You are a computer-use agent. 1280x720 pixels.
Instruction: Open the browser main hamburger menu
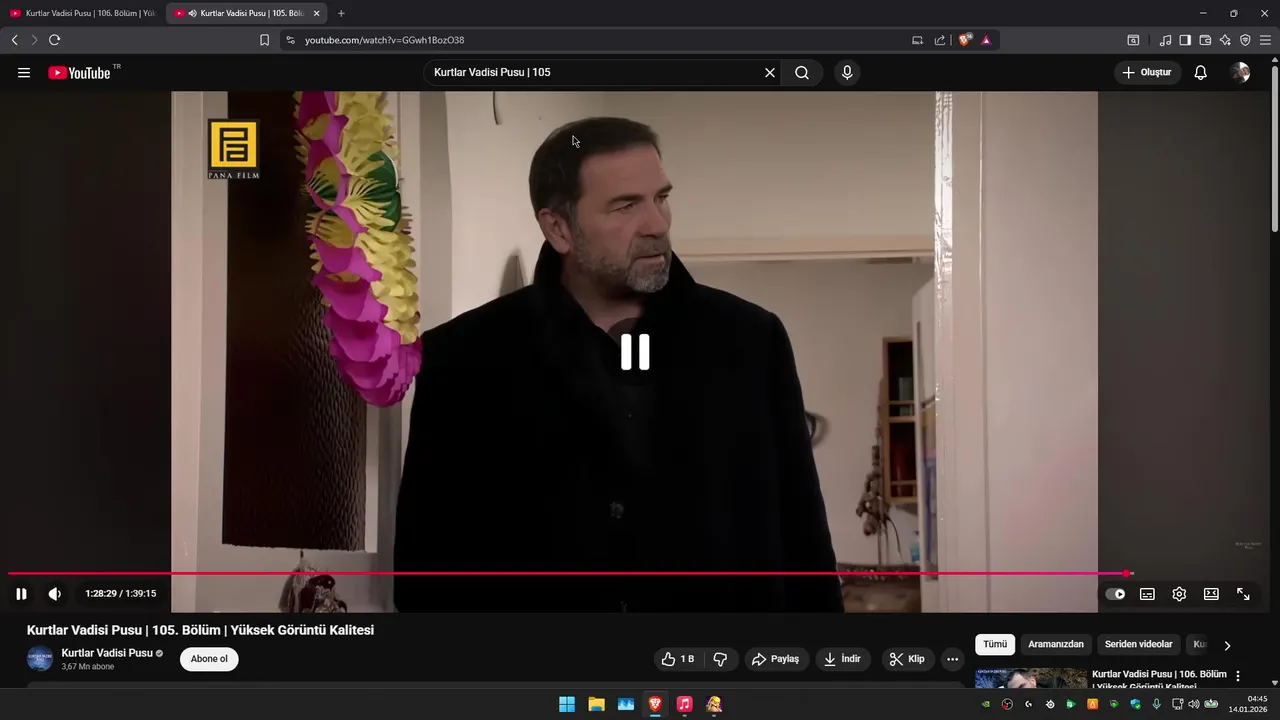(x=1265, y=40)
